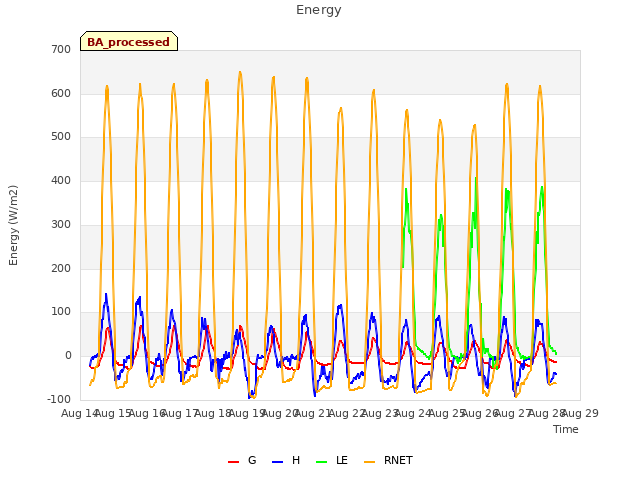Click the 300 y-axis tick value
The image size is (640, 480).
[x=61, y=224]
